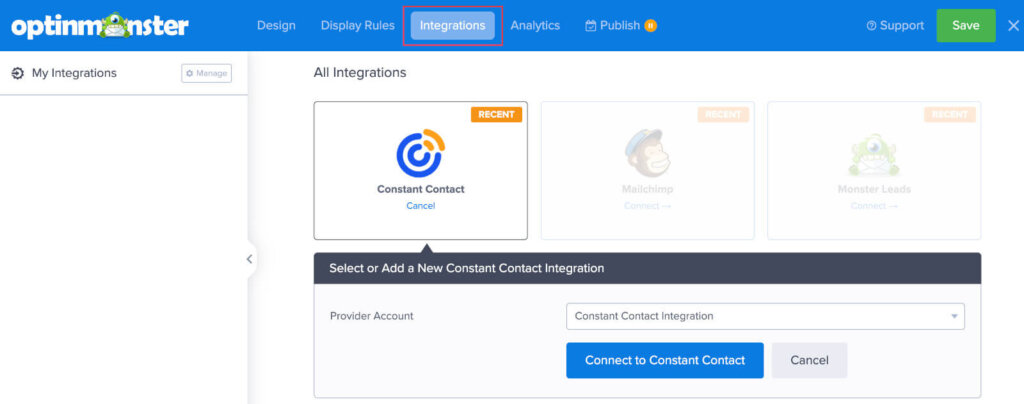Viewport: 1024px width, 404px height.
Task: Save the campaign
Action: pyautogui.click(x=966, y=25)
